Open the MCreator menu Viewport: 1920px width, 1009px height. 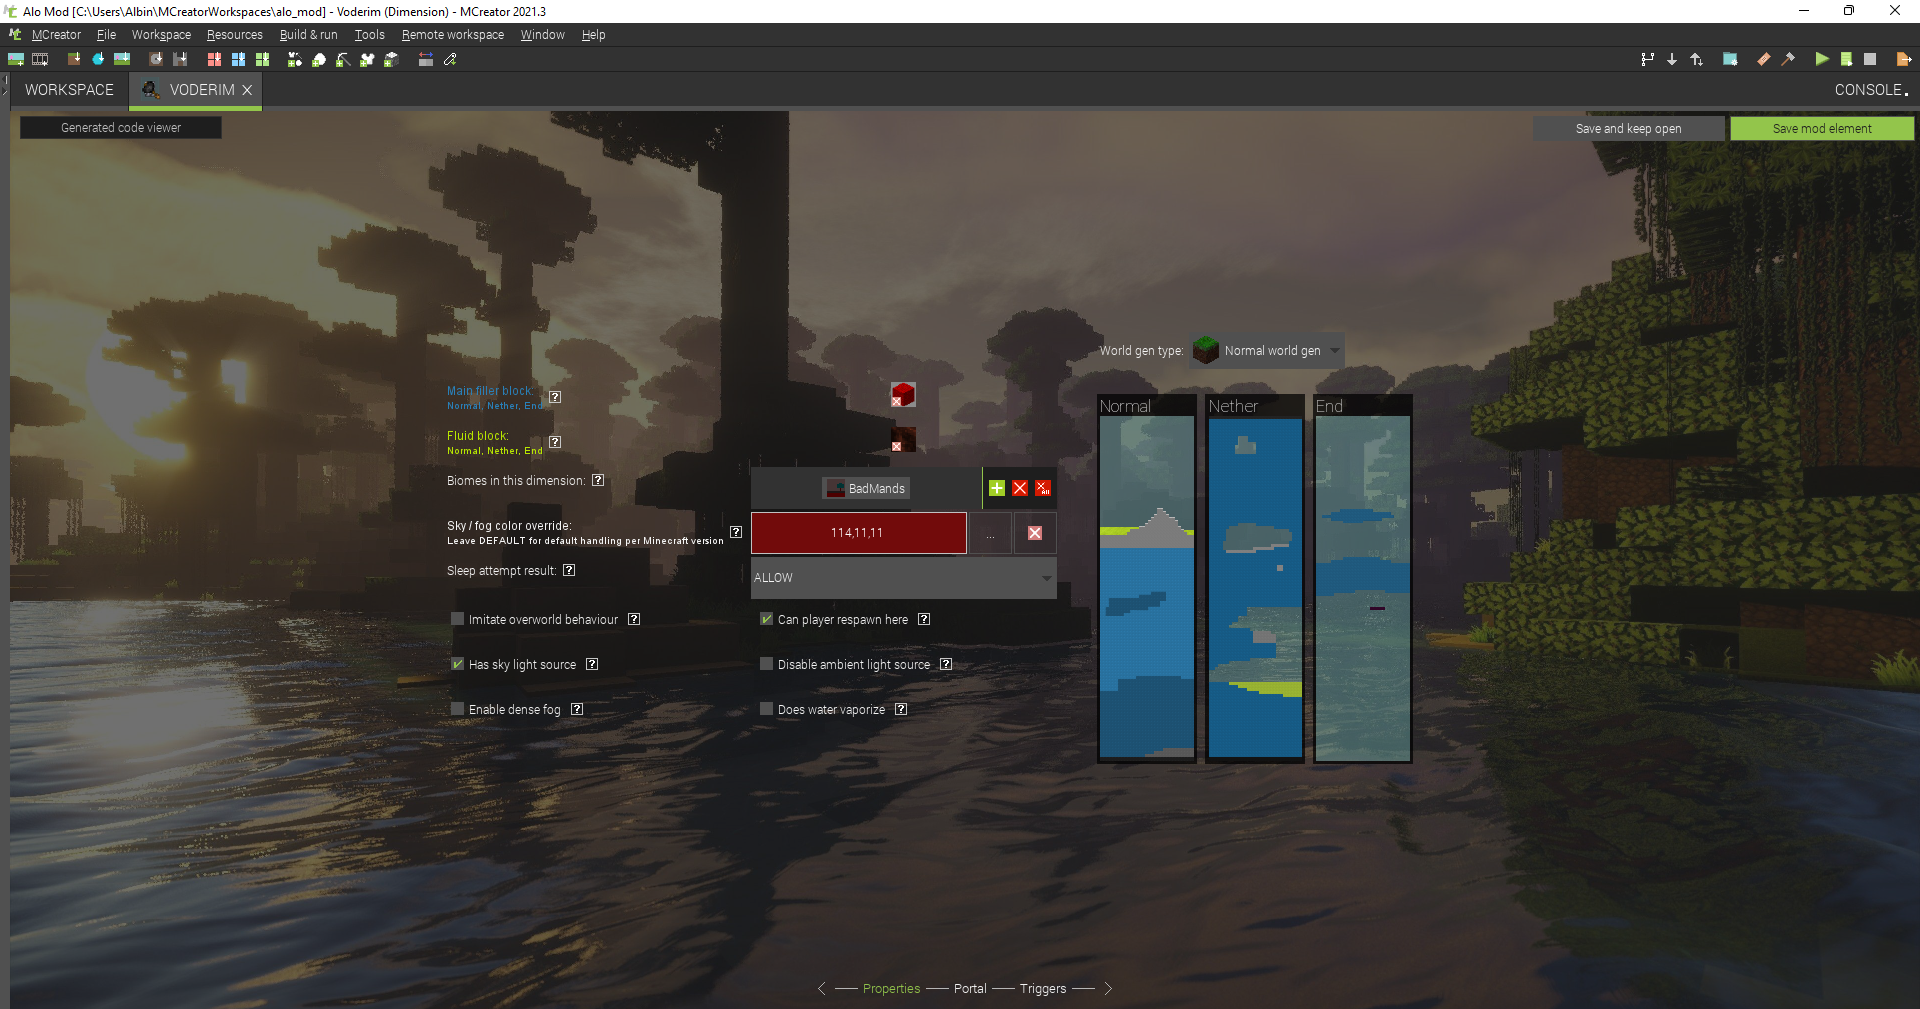(x=56, y=35)
